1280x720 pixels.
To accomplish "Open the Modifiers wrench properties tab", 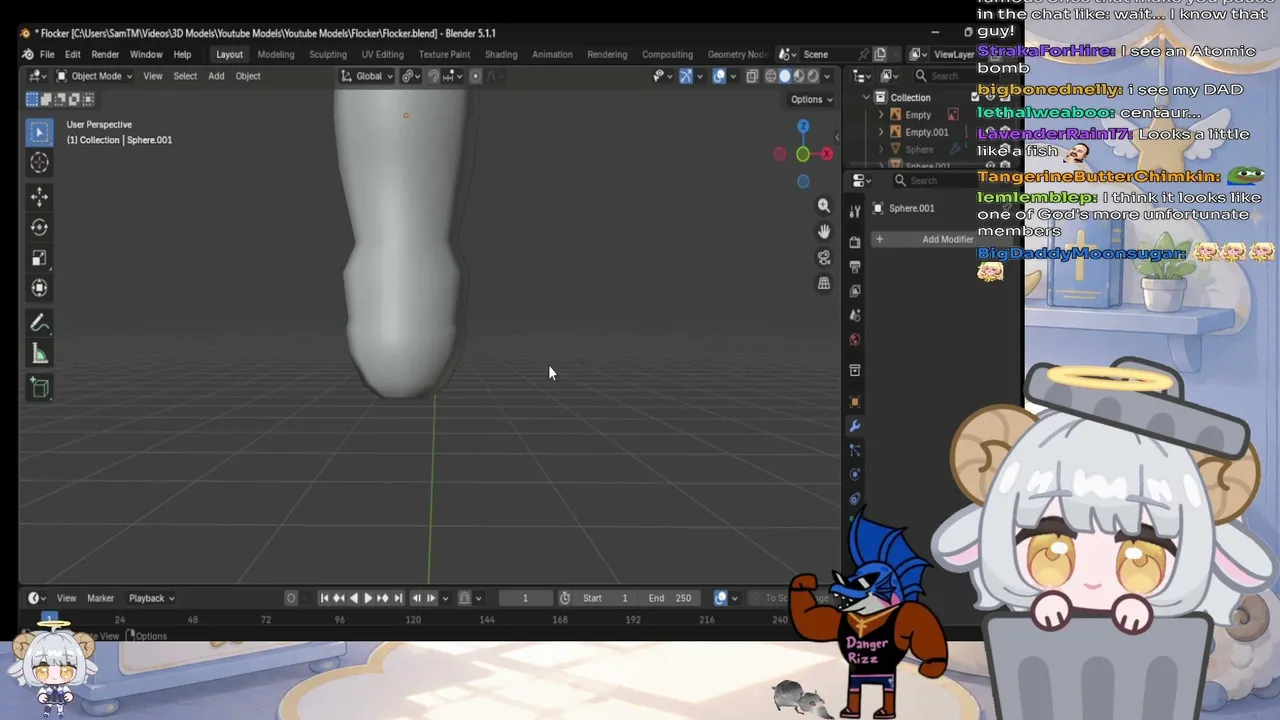I will pyautogui.click(x=855, y=426).
